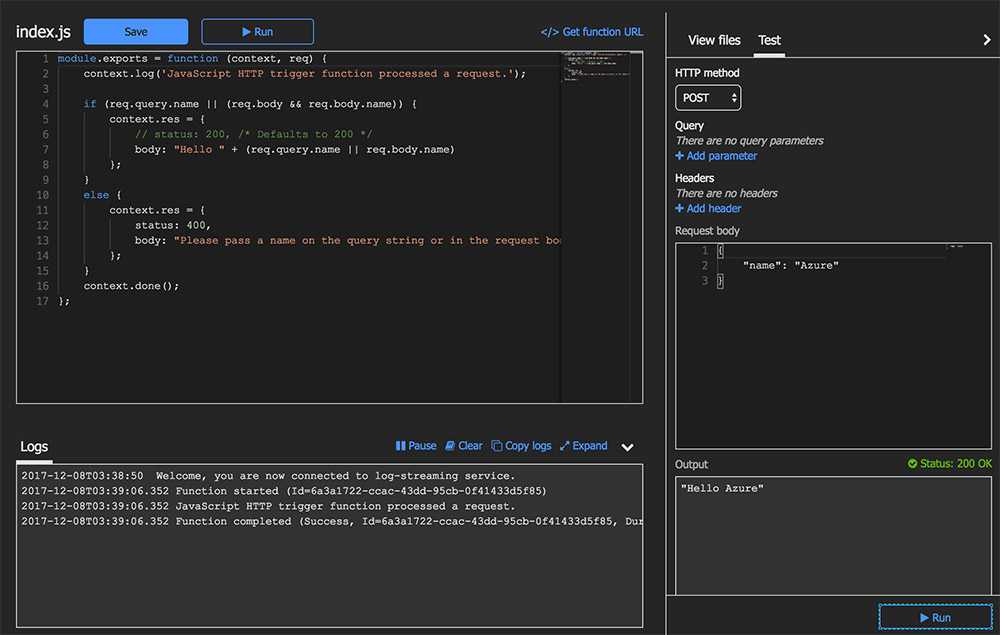The width and height of the screenshot is (1000, 635).
Task: Clear the logs
Action: click(464, 446)
